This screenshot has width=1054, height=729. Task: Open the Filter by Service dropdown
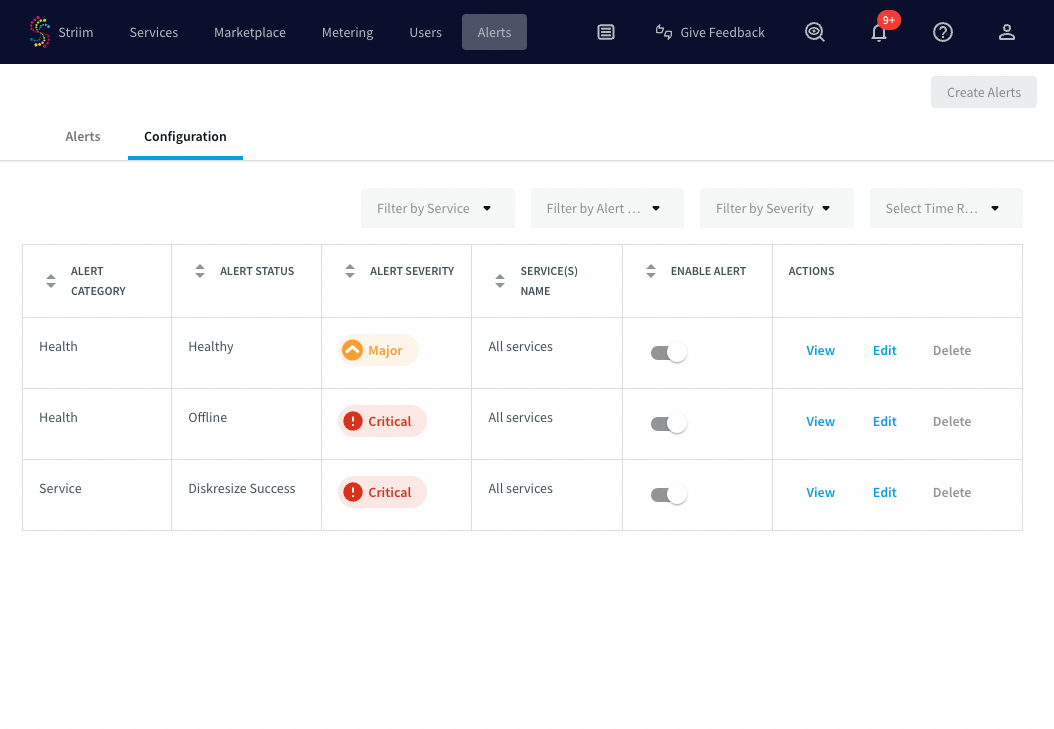[x=437, y=208]
